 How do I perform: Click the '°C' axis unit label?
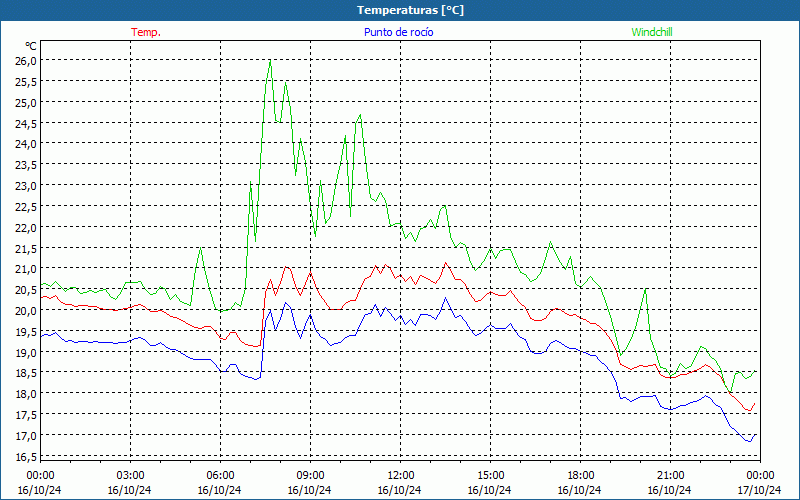coord(31,46)
